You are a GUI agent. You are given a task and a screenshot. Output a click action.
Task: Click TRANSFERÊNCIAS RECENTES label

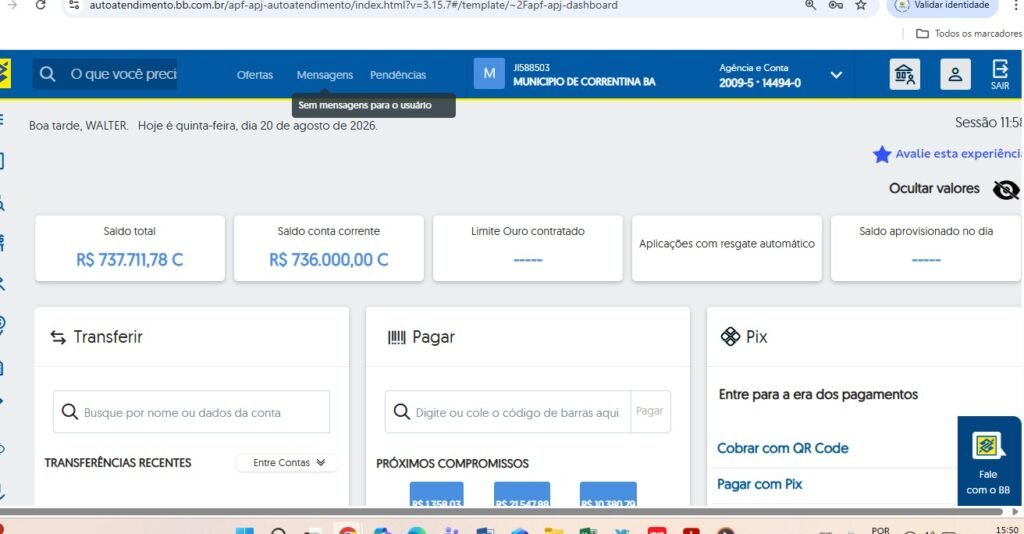click(x=118, y=462)
